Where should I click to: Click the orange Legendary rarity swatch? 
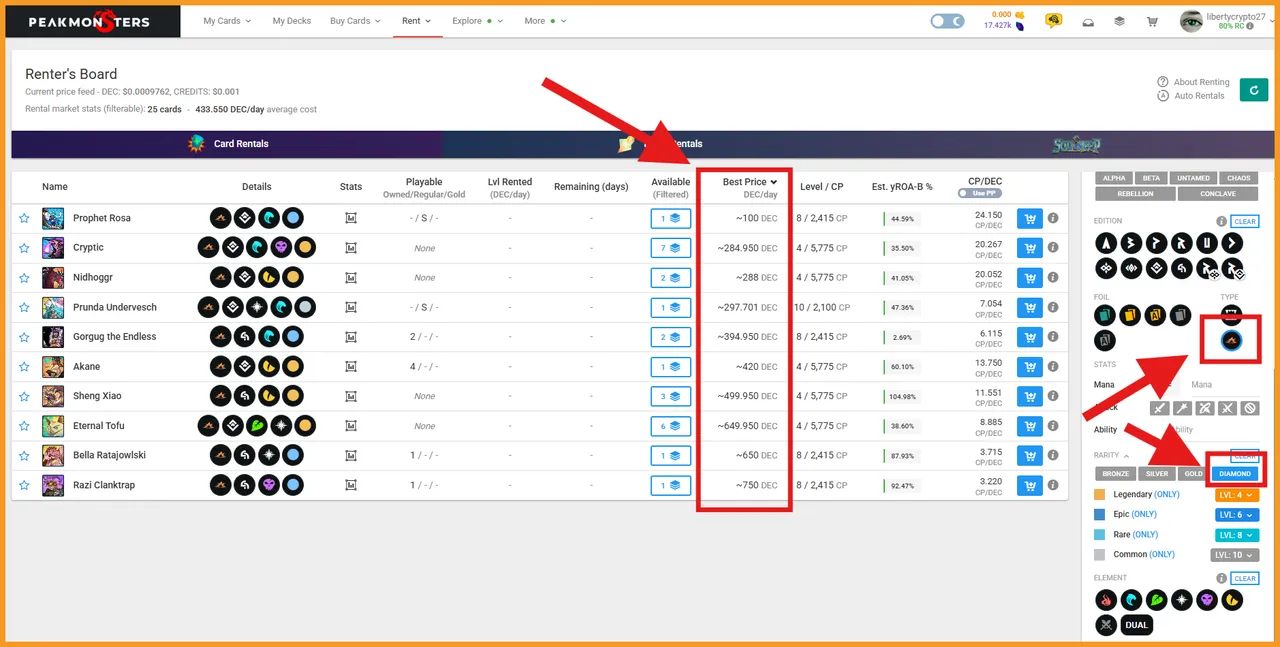[1100, 495]
